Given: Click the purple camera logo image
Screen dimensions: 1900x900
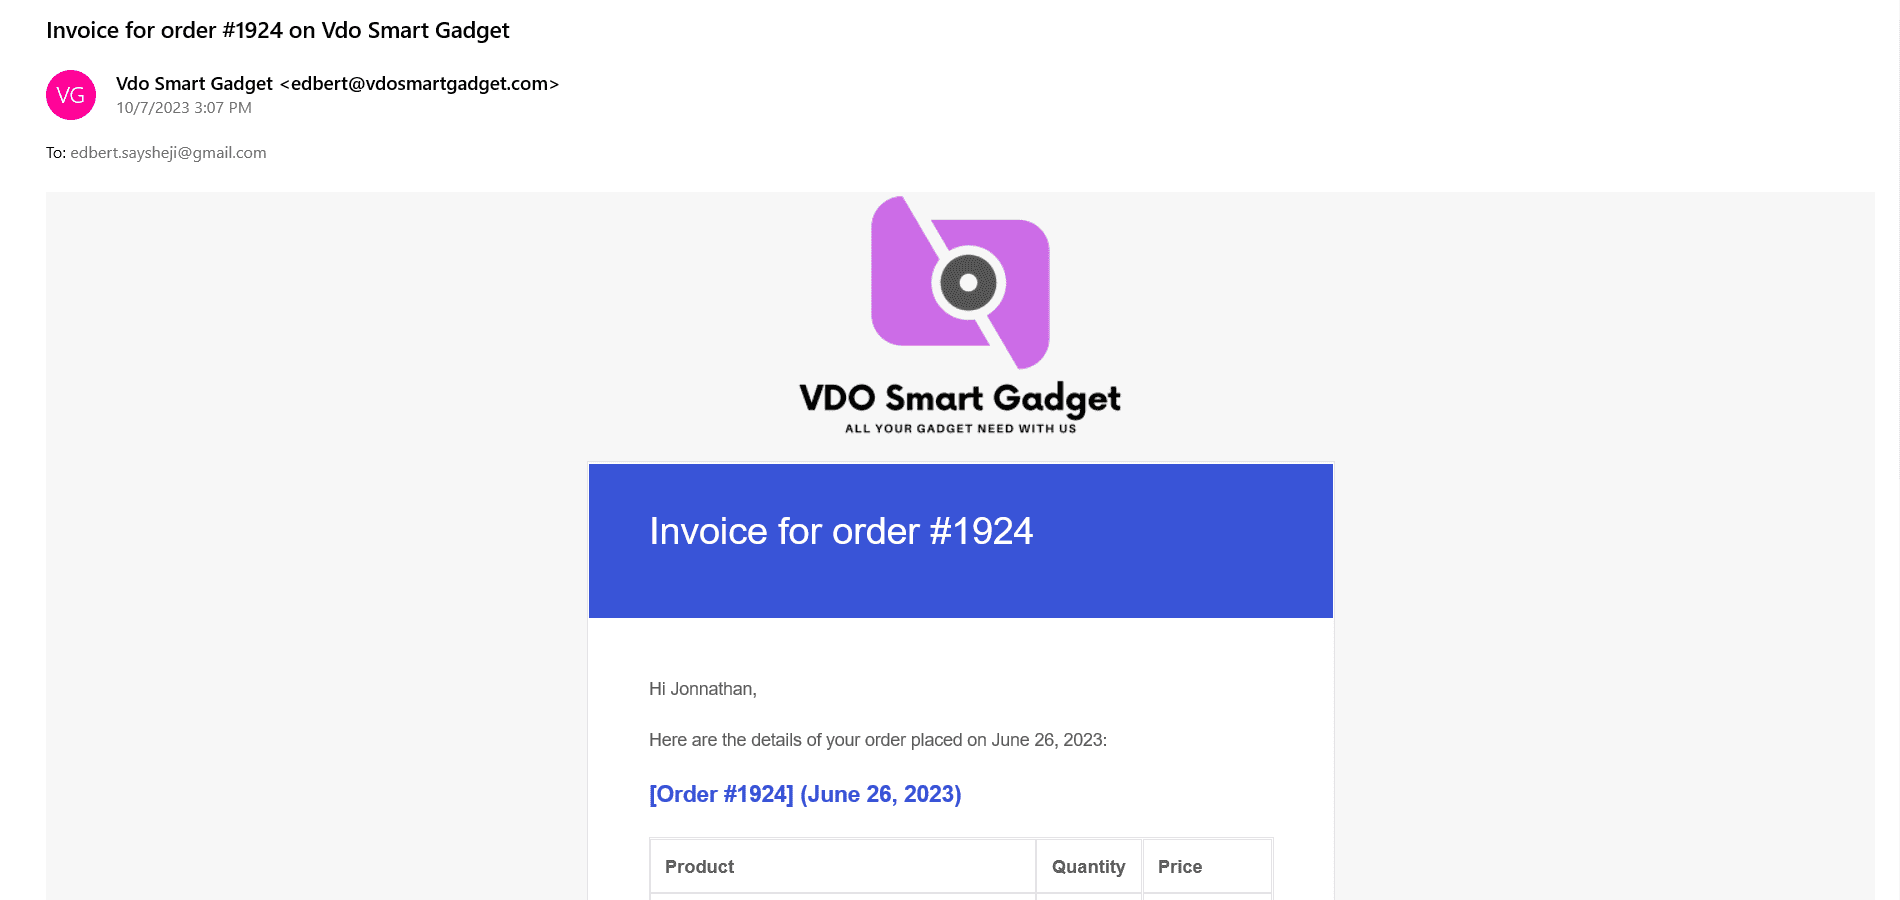Looking at the screenshot, I should tap(960, 282).
